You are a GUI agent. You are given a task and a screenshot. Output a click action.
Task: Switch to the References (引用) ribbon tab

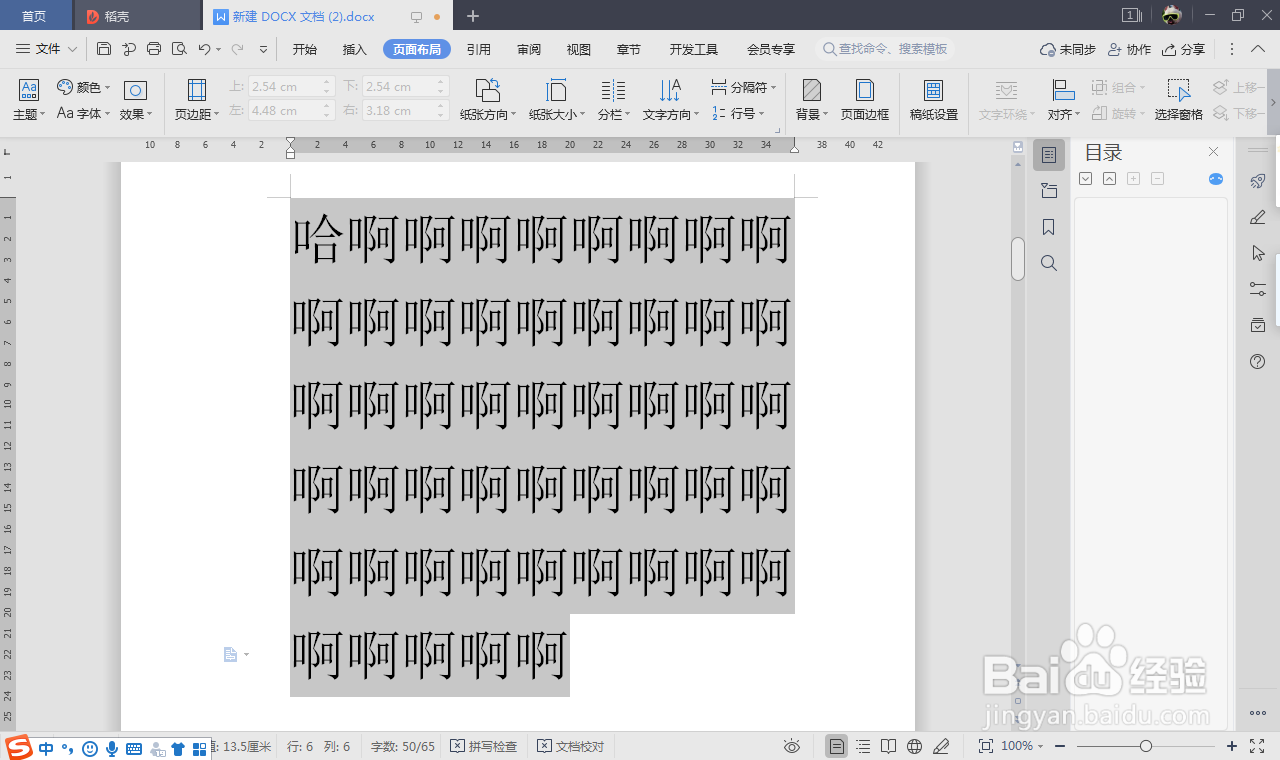coord(479,49)
